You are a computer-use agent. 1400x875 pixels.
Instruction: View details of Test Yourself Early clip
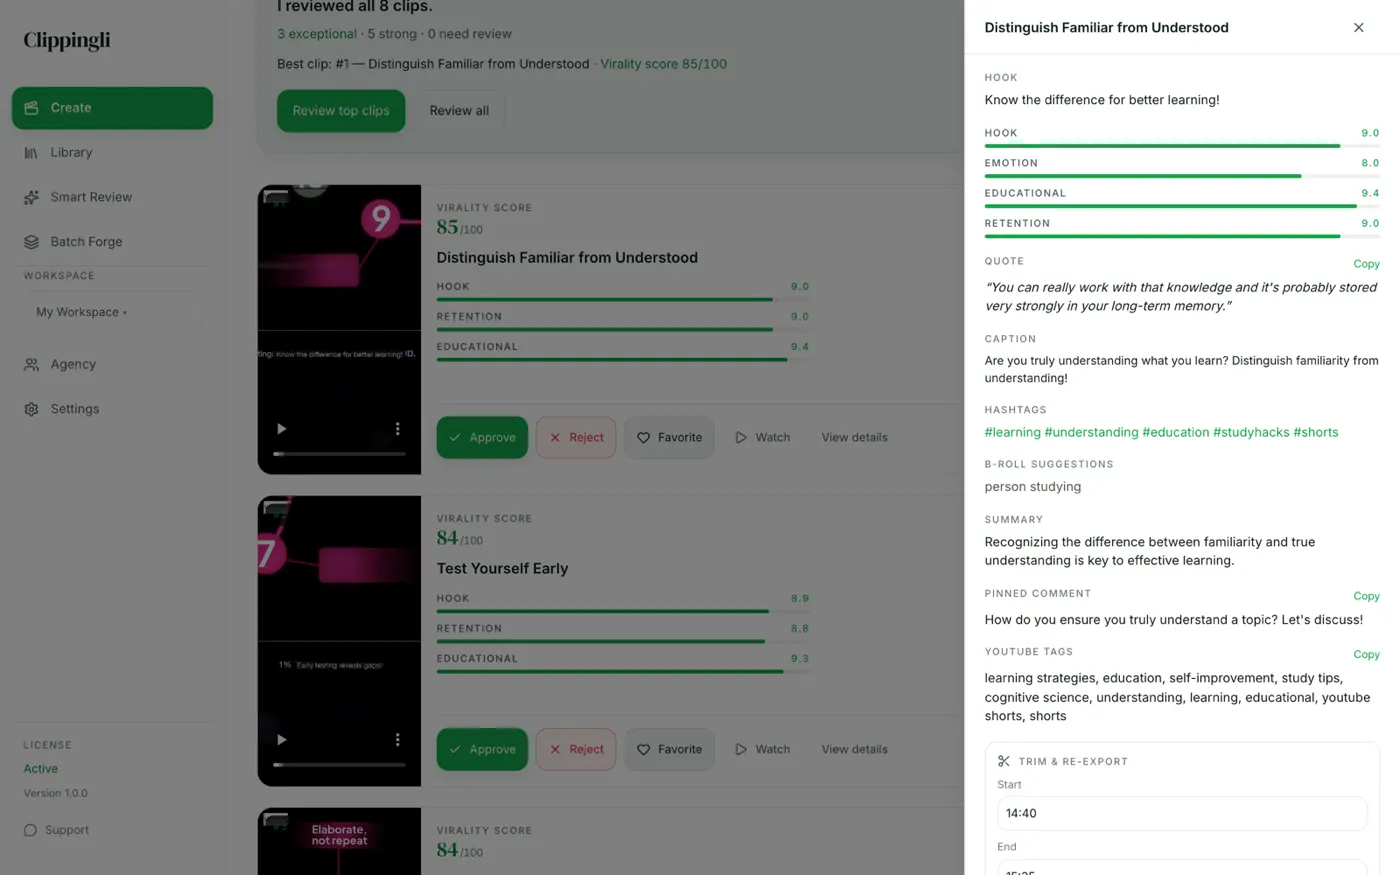point(855,750)
